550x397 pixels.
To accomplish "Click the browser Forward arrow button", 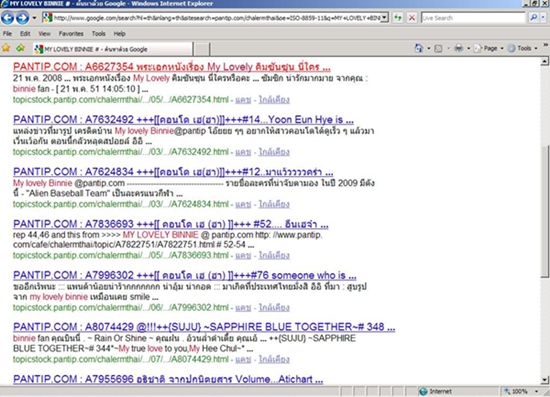I will coord(22,18).
